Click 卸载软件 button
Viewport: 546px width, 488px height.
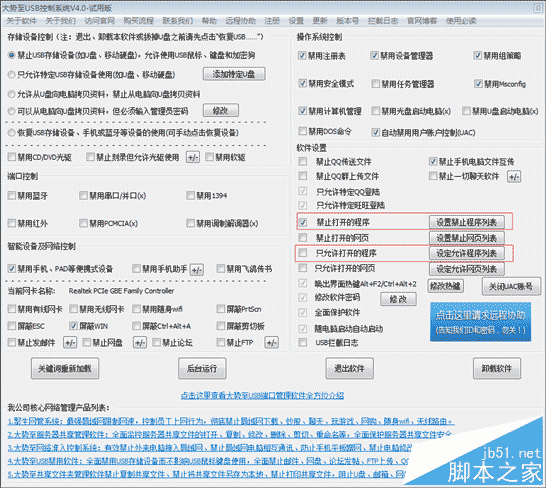point(497,368)
